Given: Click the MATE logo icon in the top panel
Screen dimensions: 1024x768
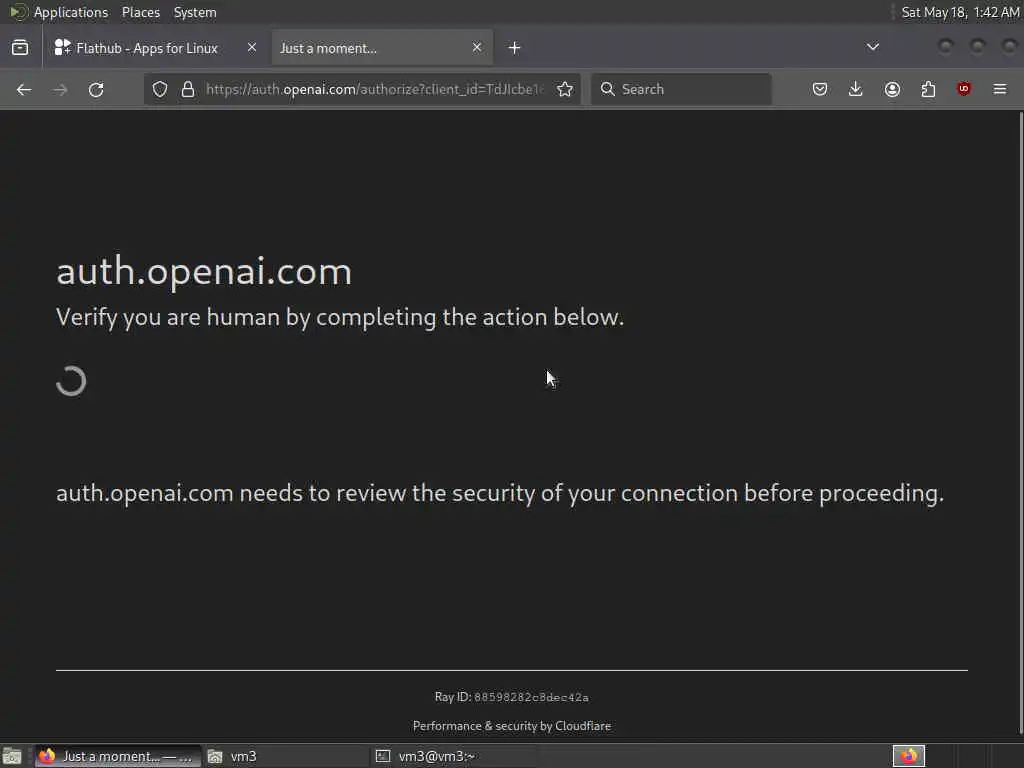Looking at the screenshot, I should 18,12.
